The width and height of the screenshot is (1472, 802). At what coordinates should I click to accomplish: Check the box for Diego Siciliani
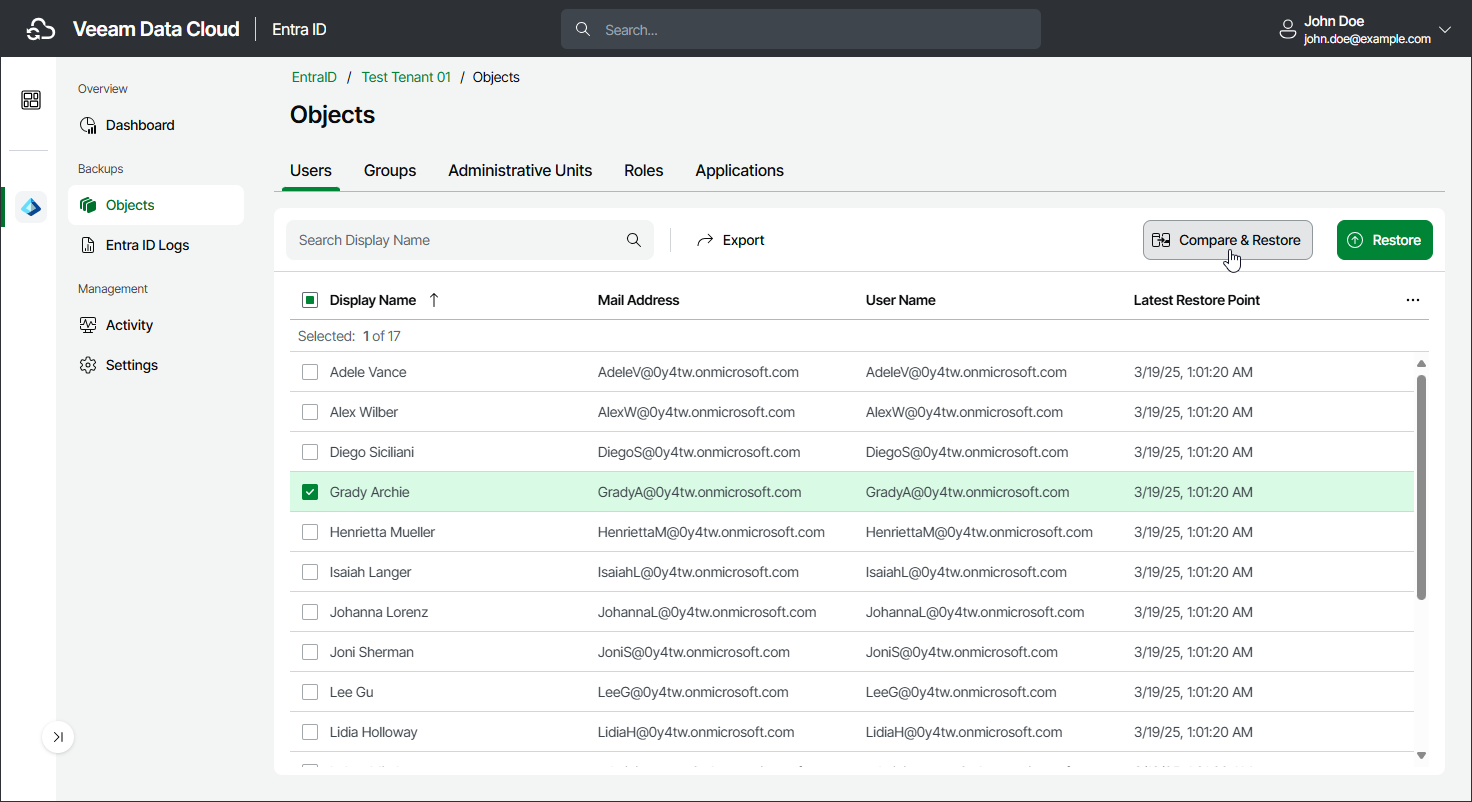pyautogui.click(x=310, y=452)
